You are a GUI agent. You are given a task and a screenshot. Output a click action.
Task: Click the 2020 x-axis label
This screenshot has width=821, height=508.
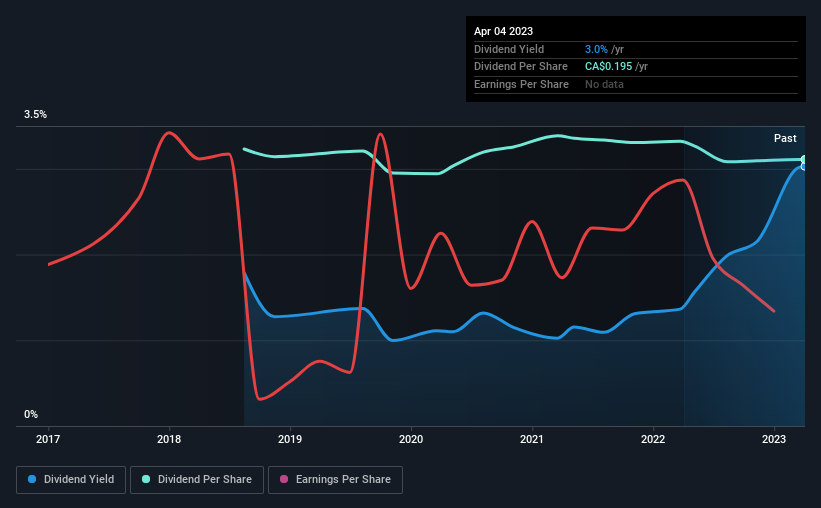pos(411,439)
